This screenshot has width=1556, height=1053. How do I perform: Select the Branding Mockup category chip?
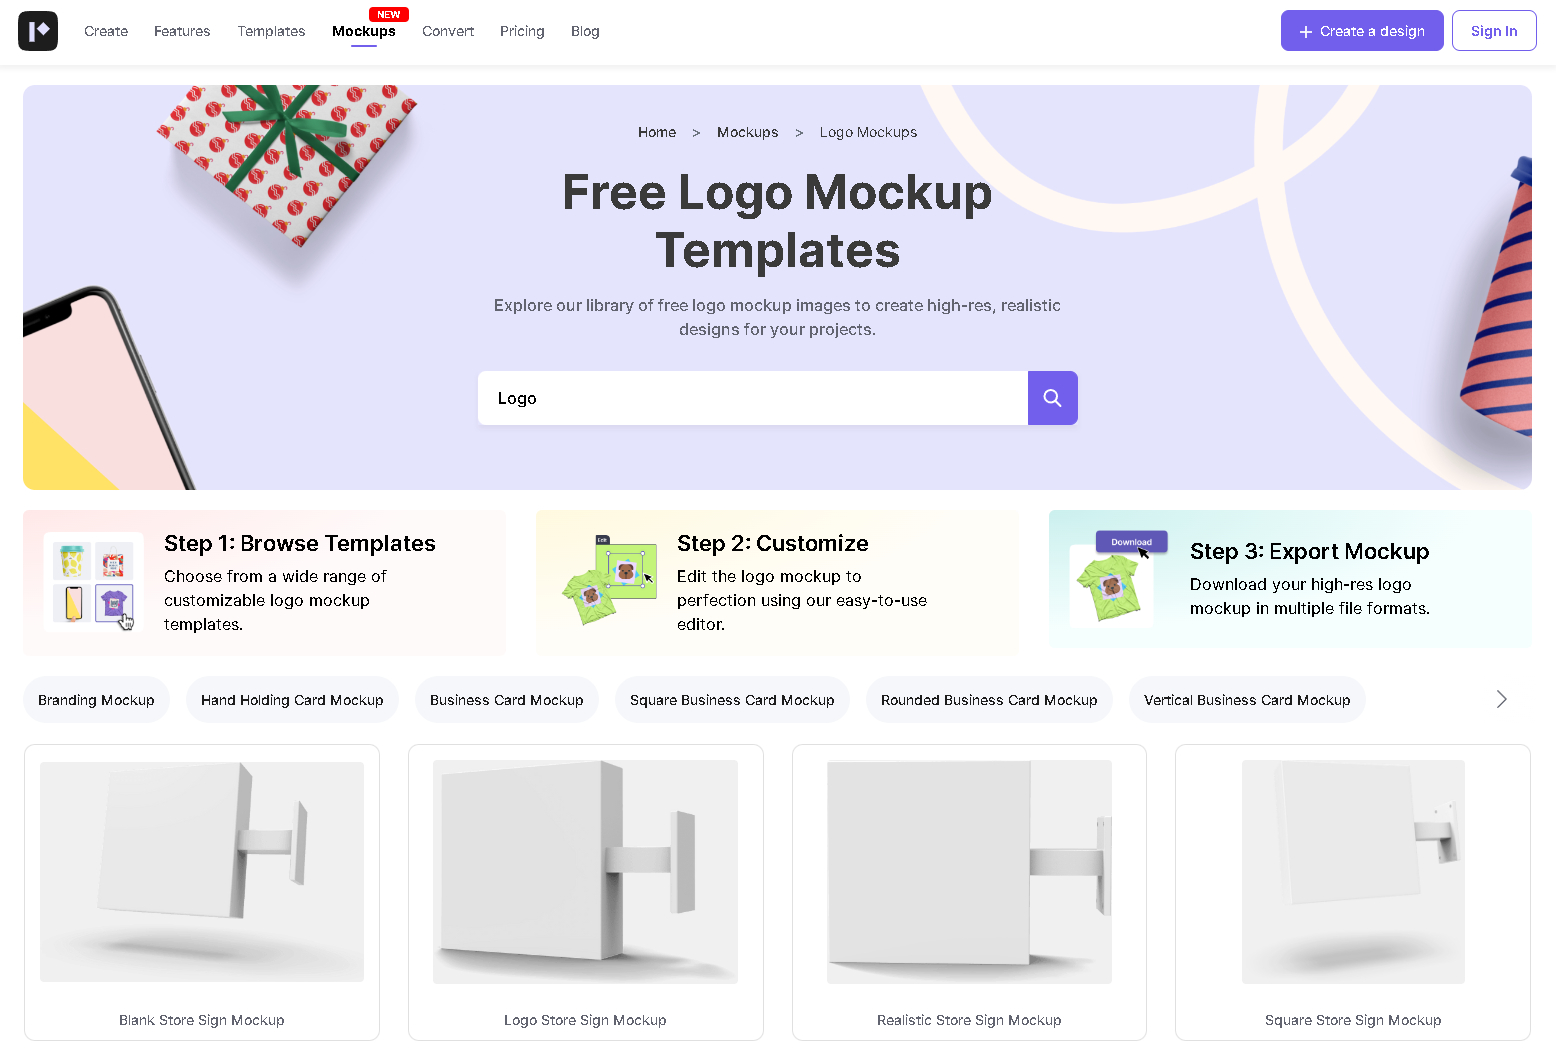click(96, 700)
